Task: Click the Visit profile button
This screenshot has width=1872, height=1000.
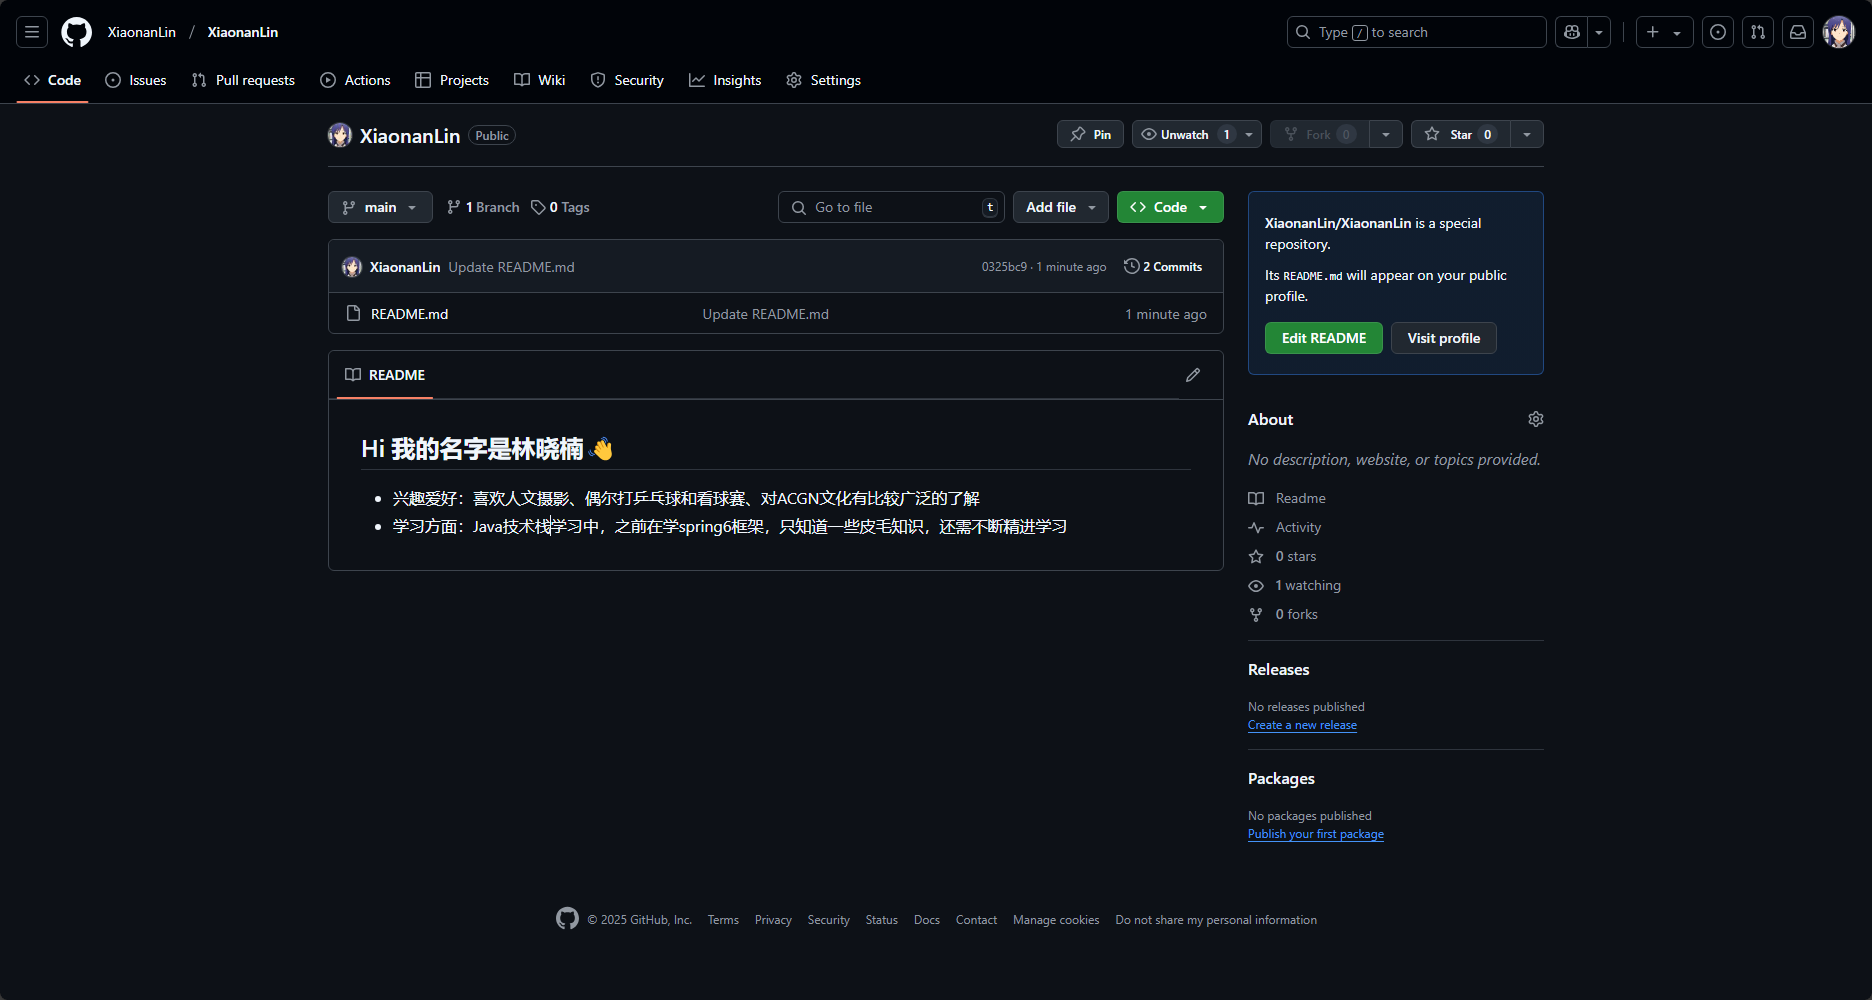Action: pyautogui.click(x=1444, y=338)
